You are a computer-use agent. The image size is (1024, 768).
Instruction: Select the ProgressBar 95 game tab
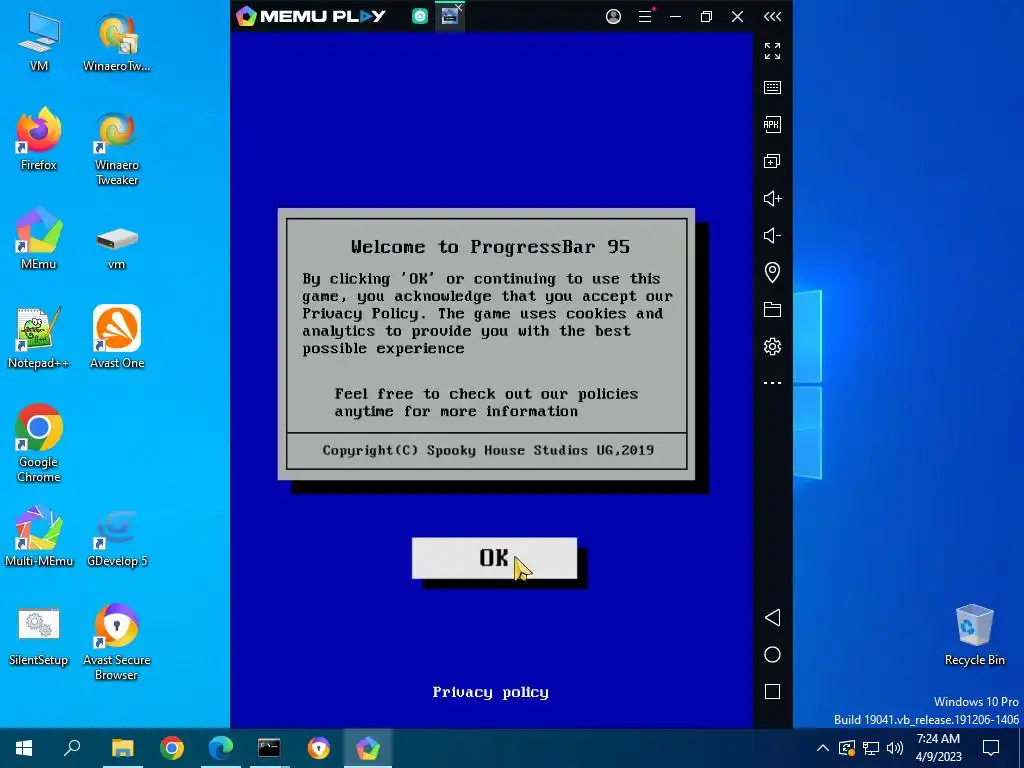[449, 17]
